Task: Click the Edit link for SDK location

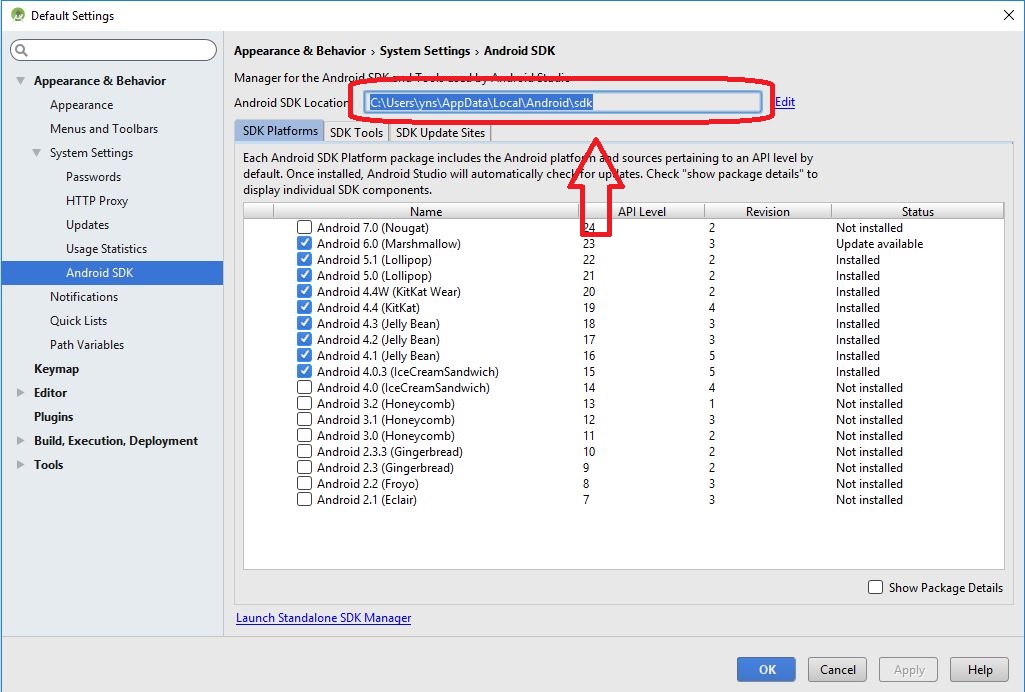Action: (785, 102)
